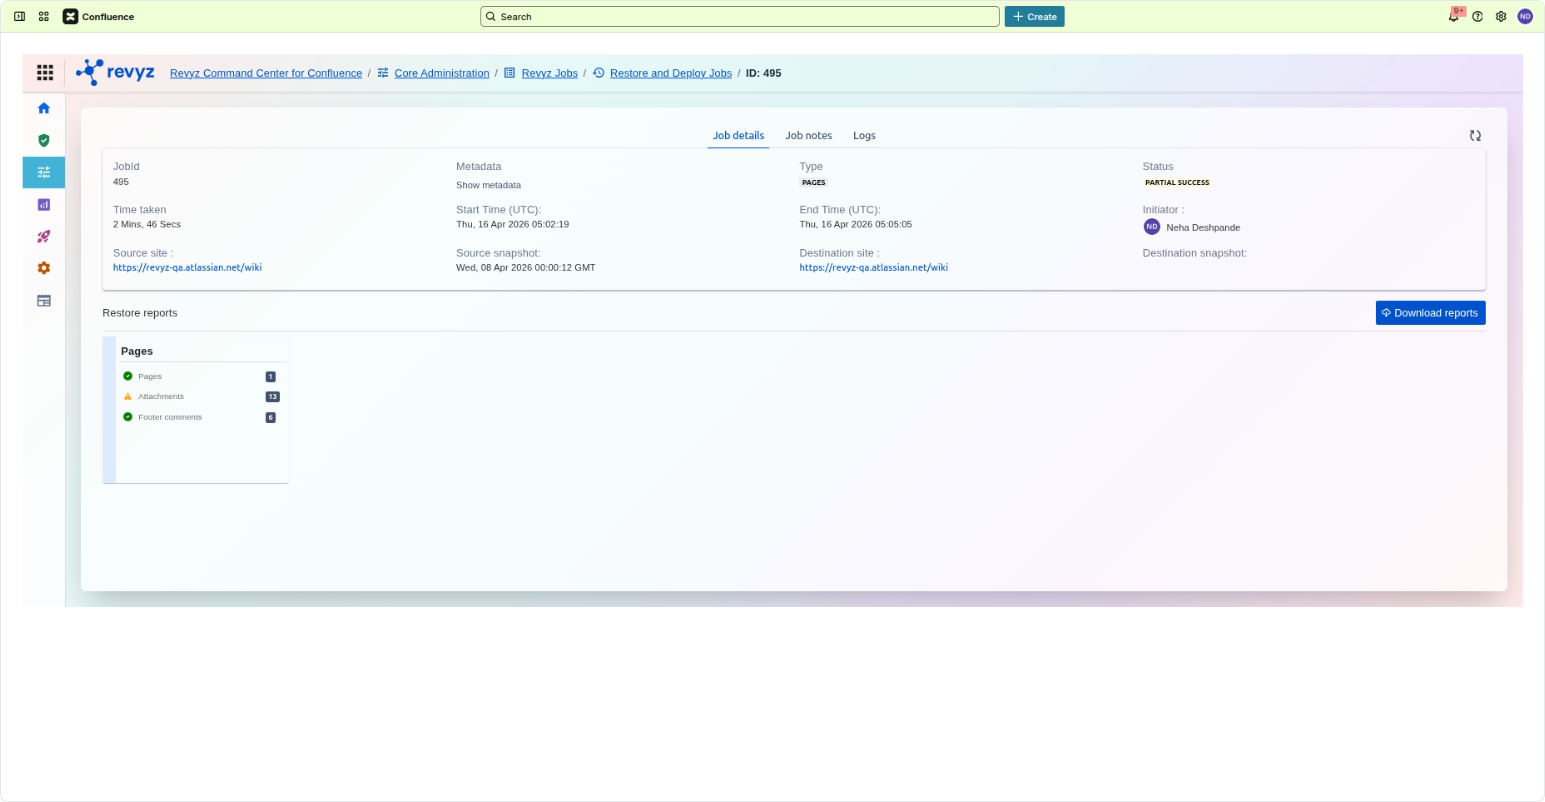Open the Source site URL link

(x=187, y=268)
